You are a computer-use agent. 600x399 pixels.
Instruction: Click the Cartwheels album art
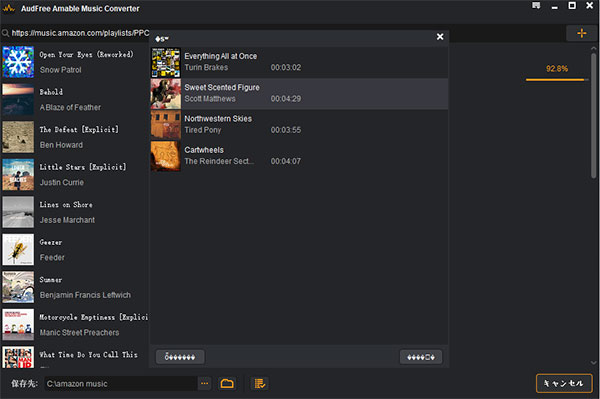pos(166,156)
